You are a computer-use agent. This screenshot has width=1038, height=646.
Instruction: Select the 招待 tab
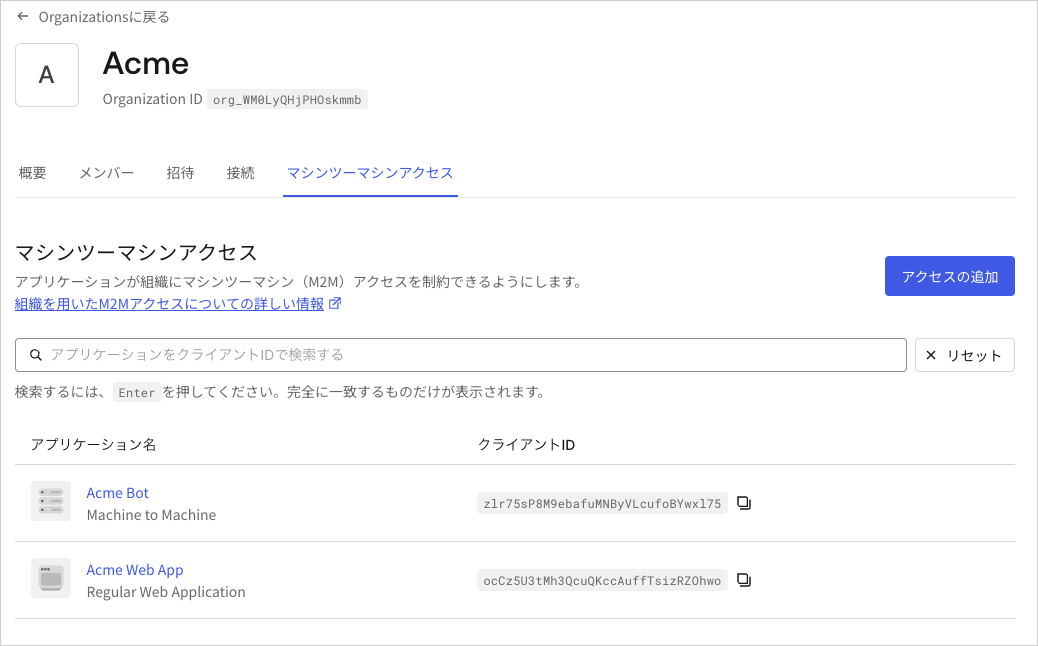[x=180, y=173]
